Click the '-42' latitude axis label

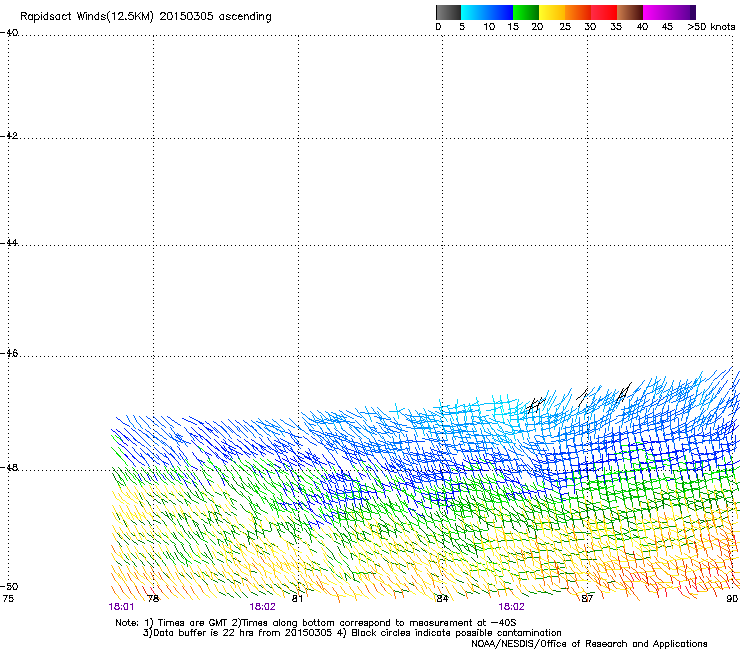point(9,135)
